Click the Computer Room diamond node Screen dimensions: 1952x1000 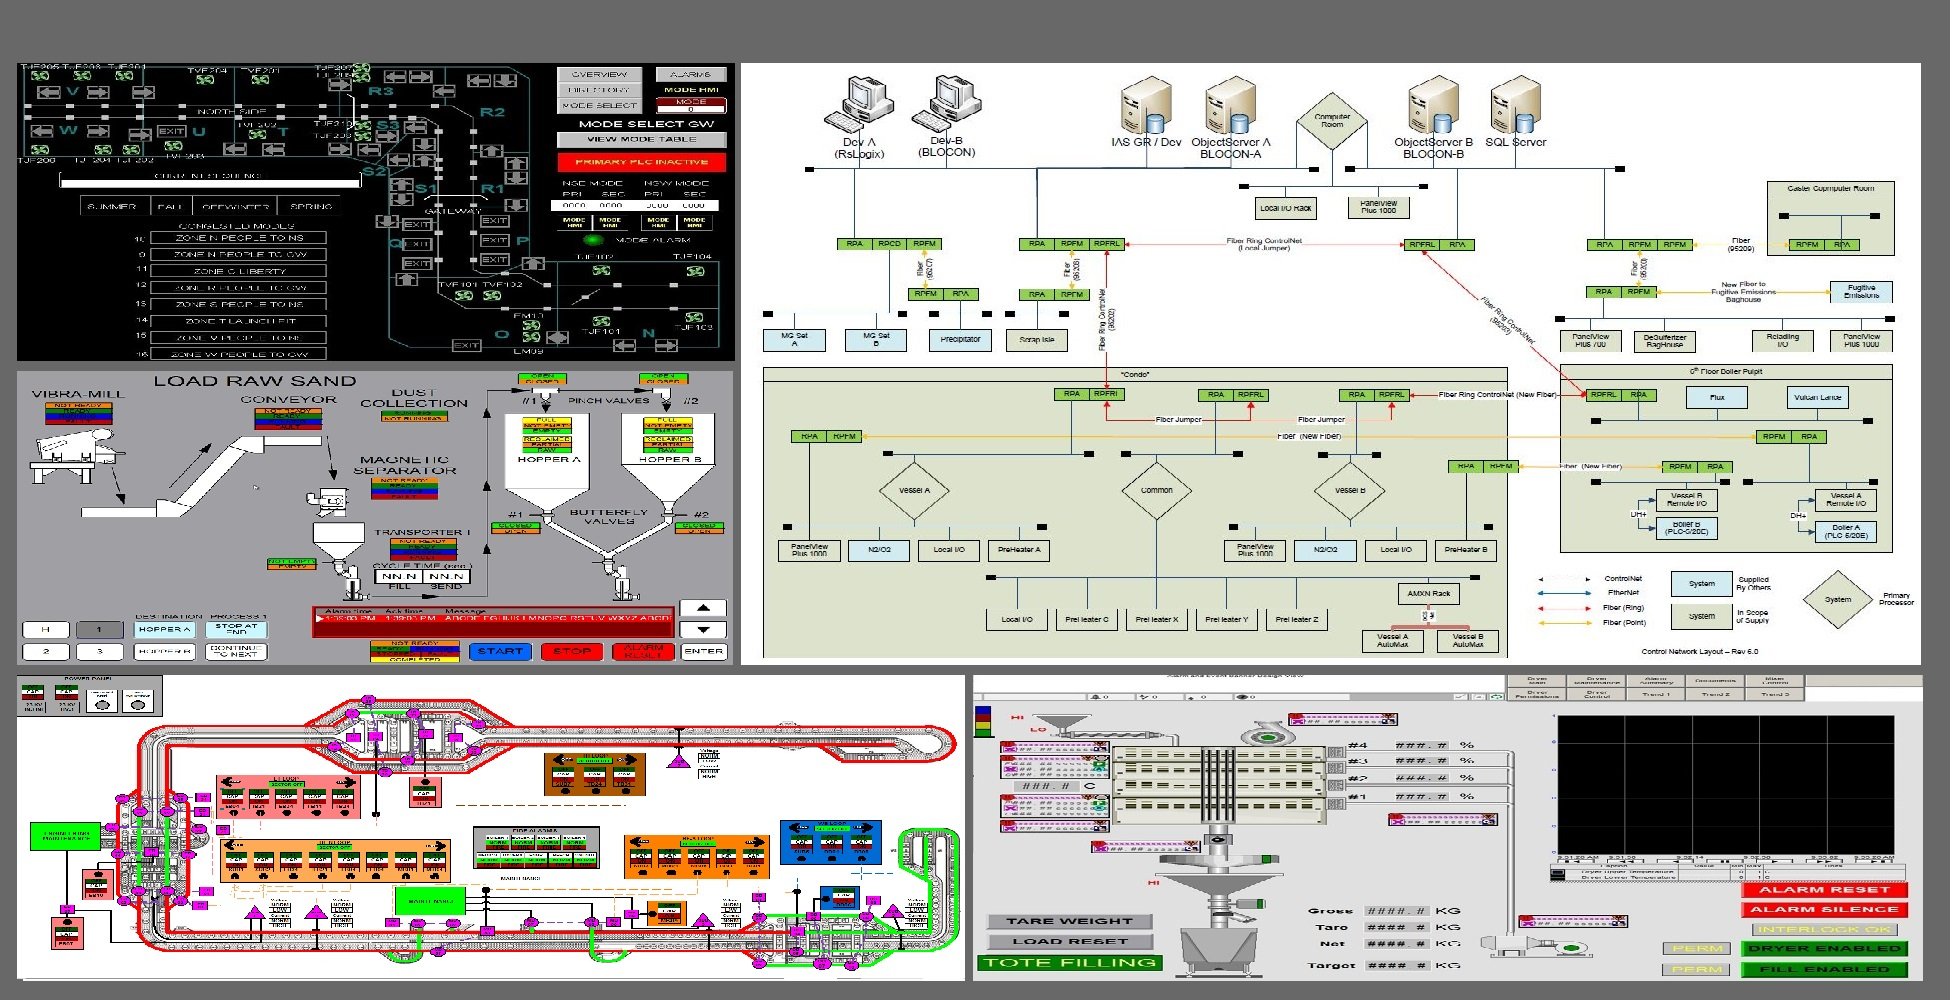click(x=1332, y=122)
